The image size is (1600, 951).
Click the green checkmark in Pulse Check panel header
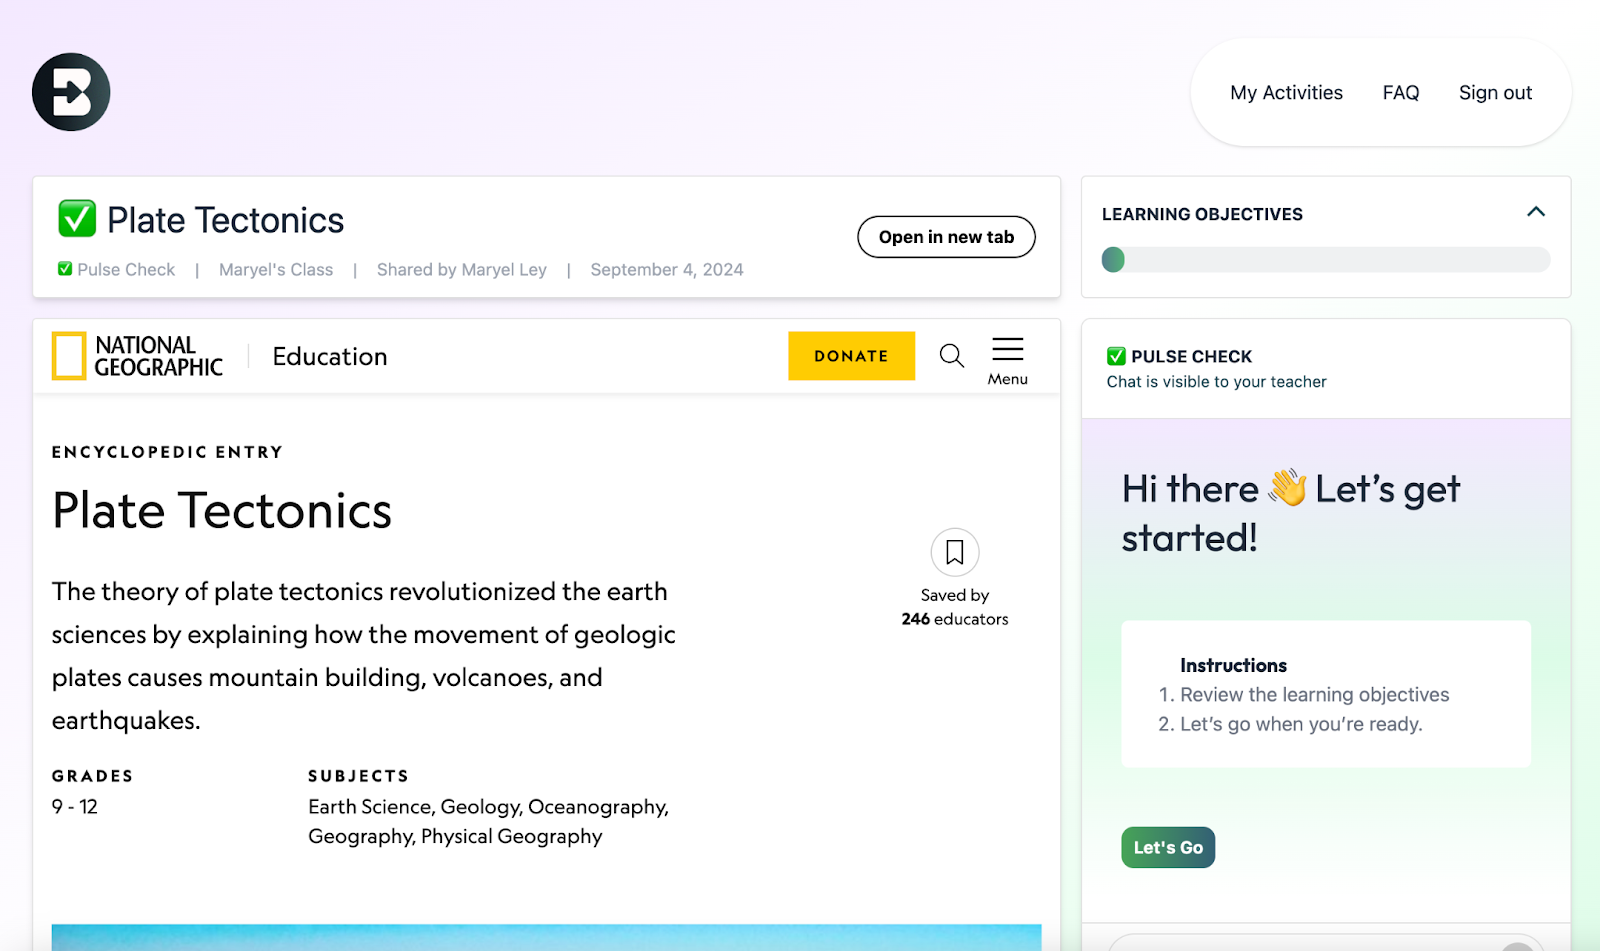coord(1116,356)
